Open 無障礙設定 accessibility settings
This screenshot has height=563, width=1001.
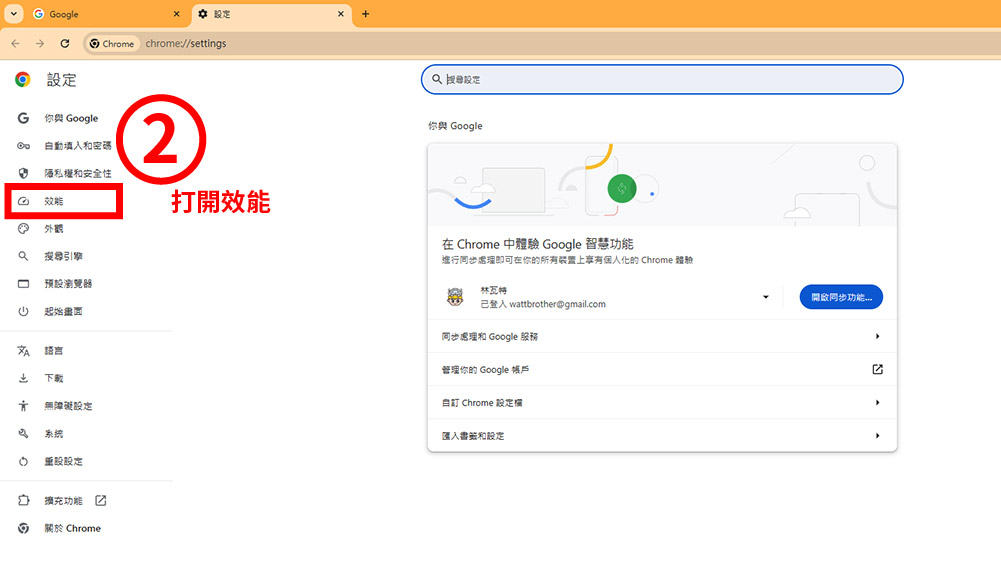68,406
